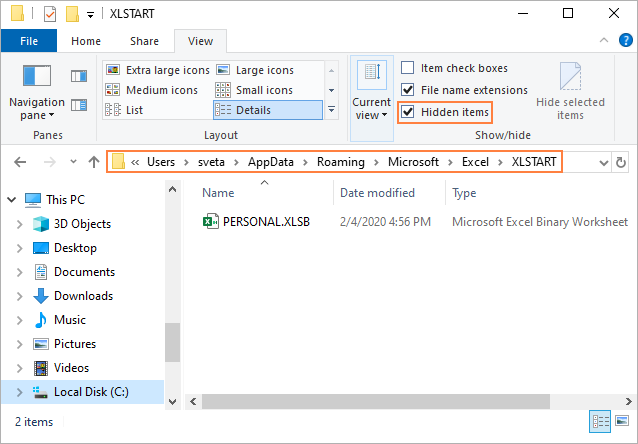Open the File menu tab
This screenshot has height=444, width=638.
point(30,41)
